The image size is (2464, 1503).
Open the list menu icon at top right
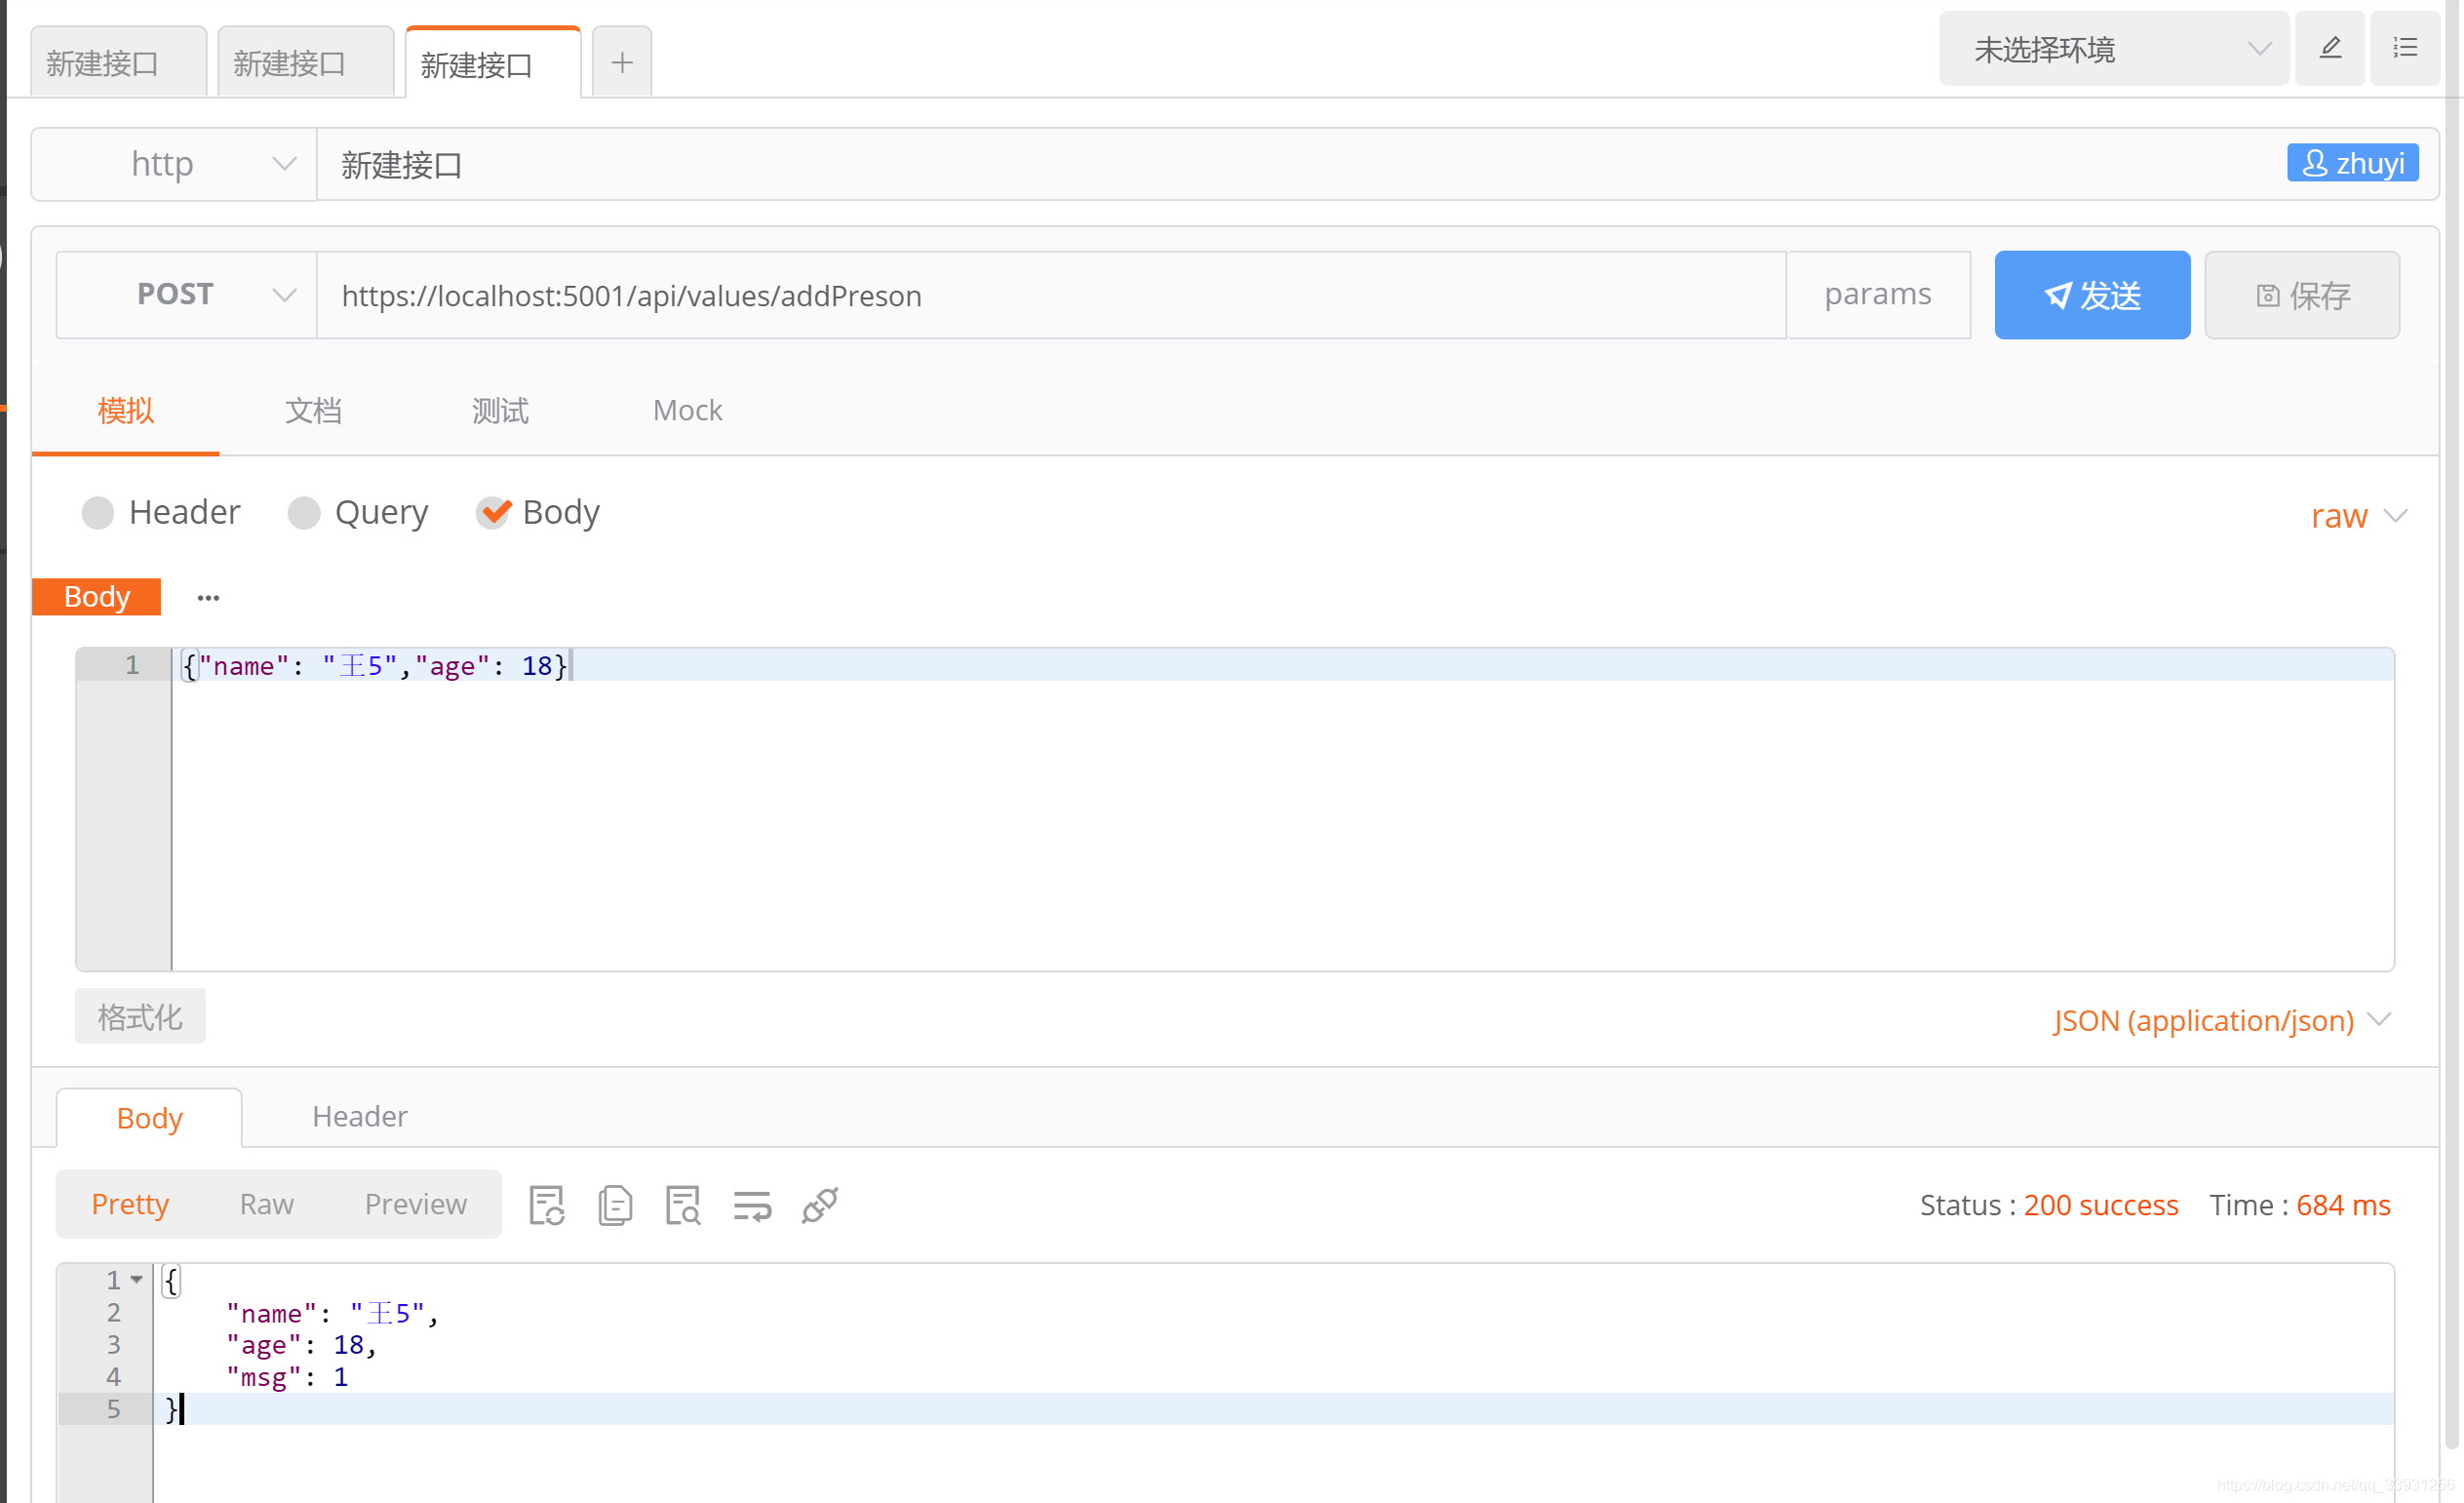(x=2405, y=48)
